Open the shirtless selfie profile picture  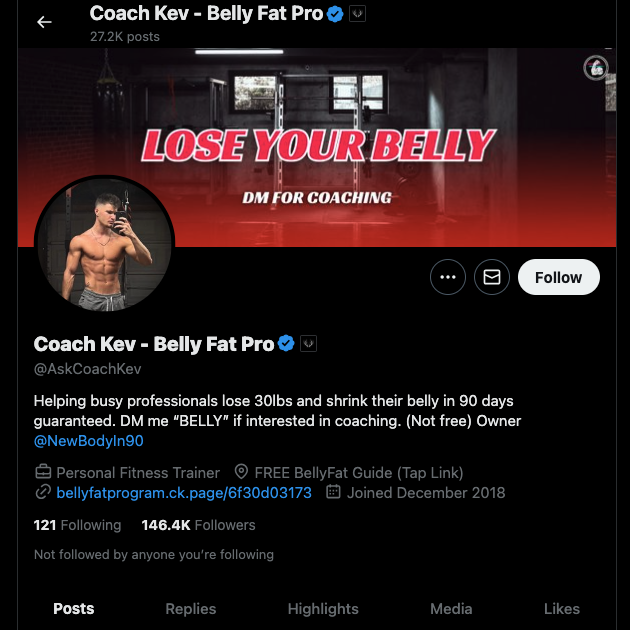104,245
